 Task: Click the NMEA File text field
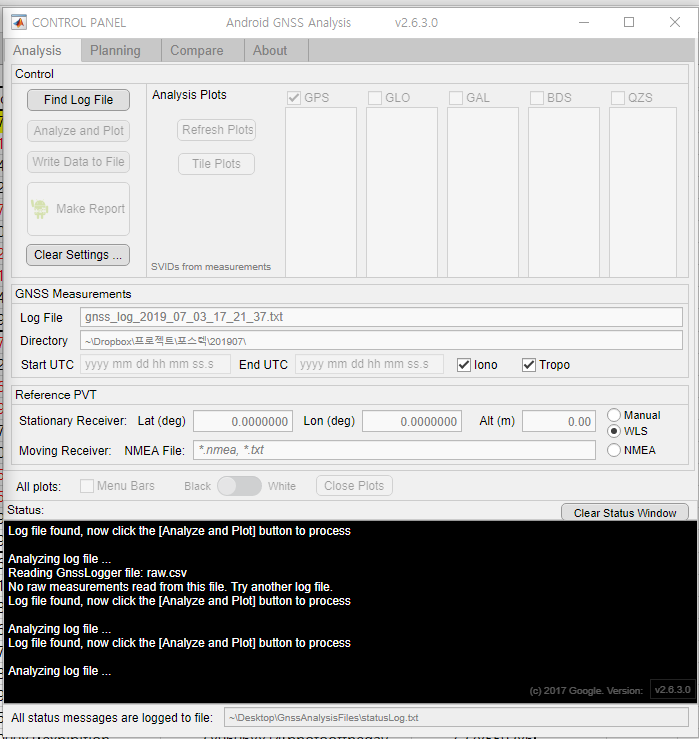393,451
